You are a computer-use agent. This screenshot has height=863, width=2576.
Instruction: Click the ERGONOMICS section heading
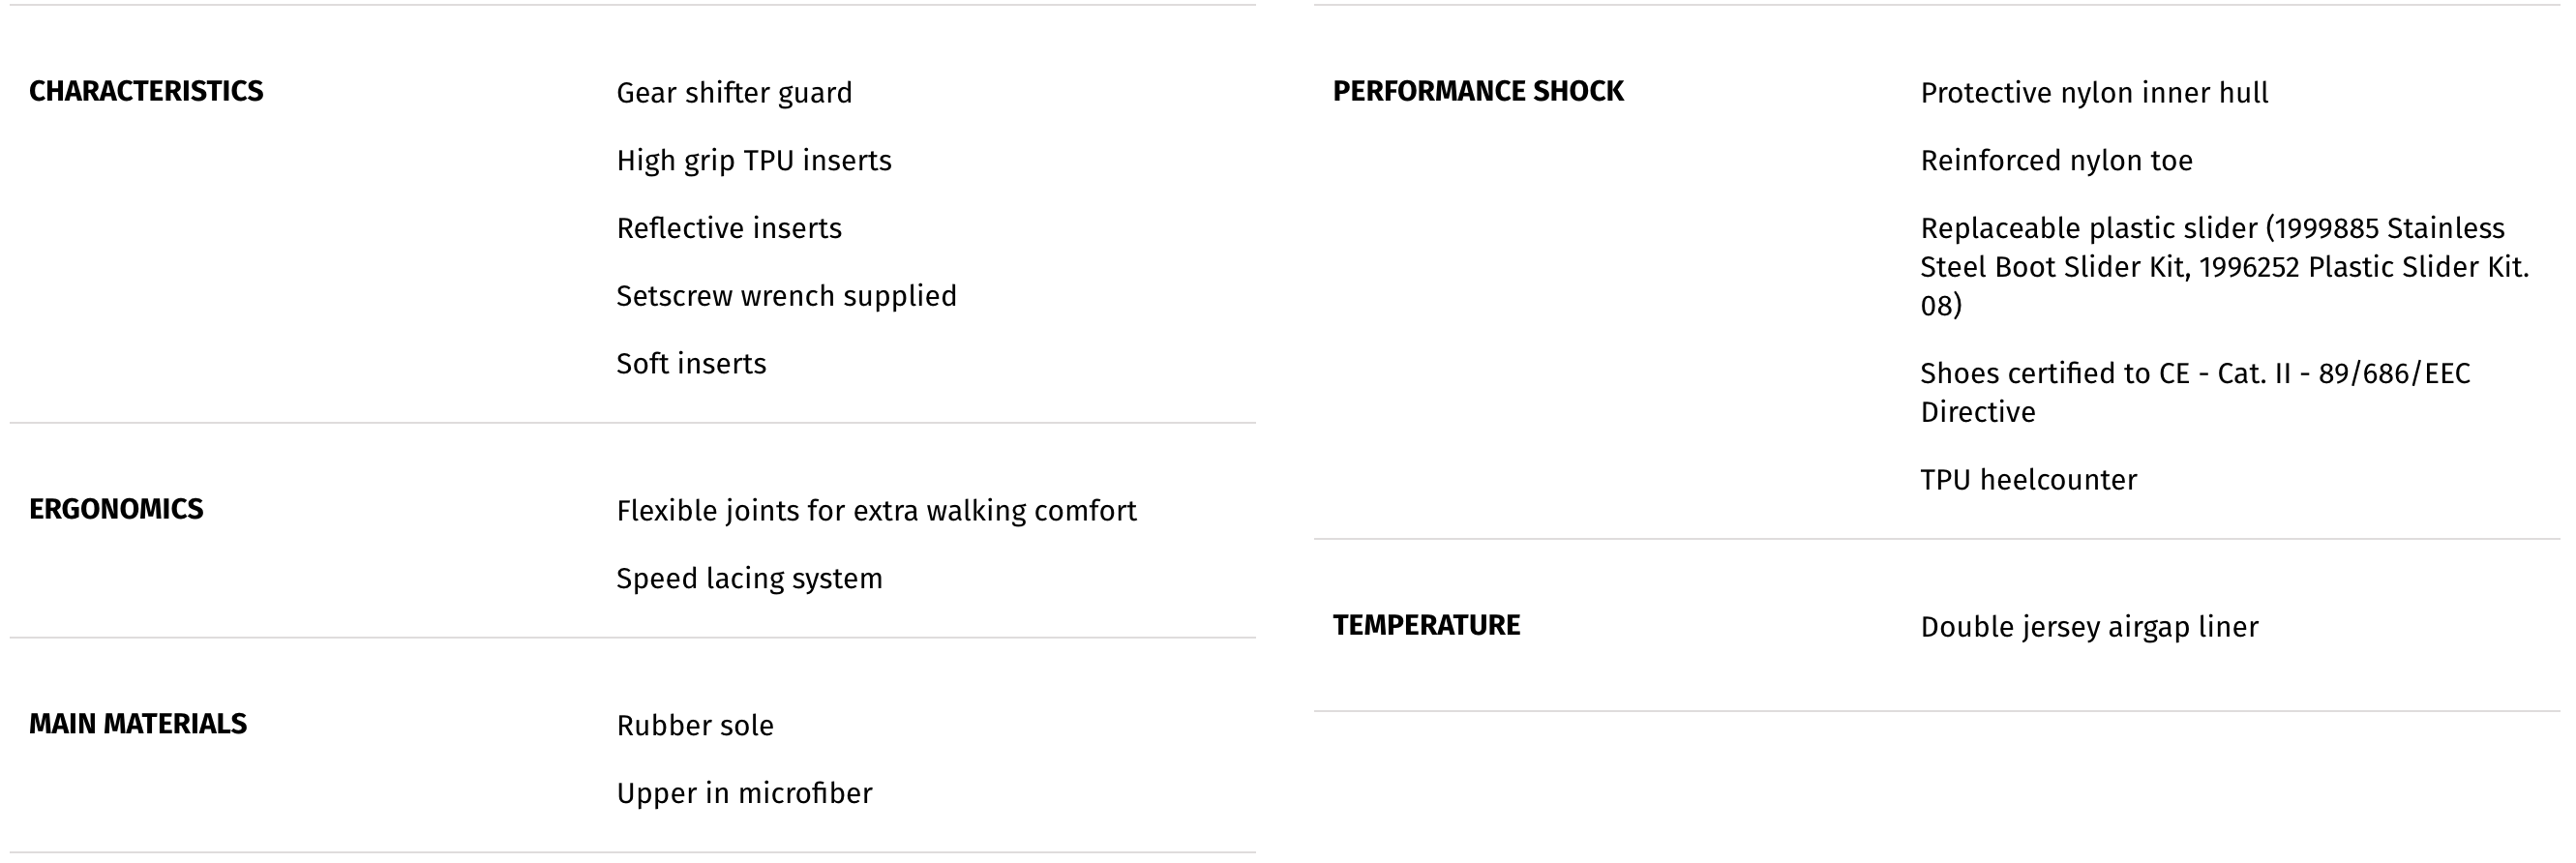pos(116,509)
